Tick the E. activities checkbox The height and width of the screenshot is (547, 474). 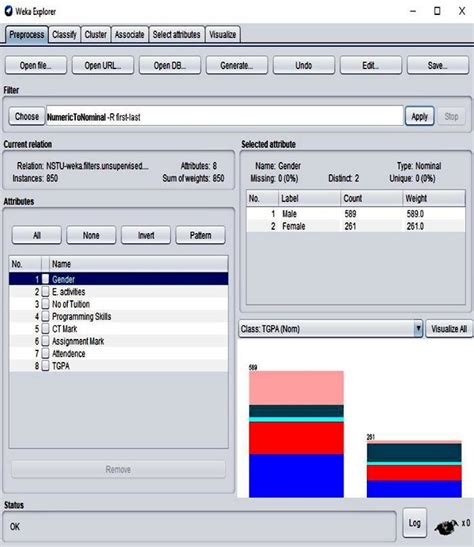[x=45, y=292]
